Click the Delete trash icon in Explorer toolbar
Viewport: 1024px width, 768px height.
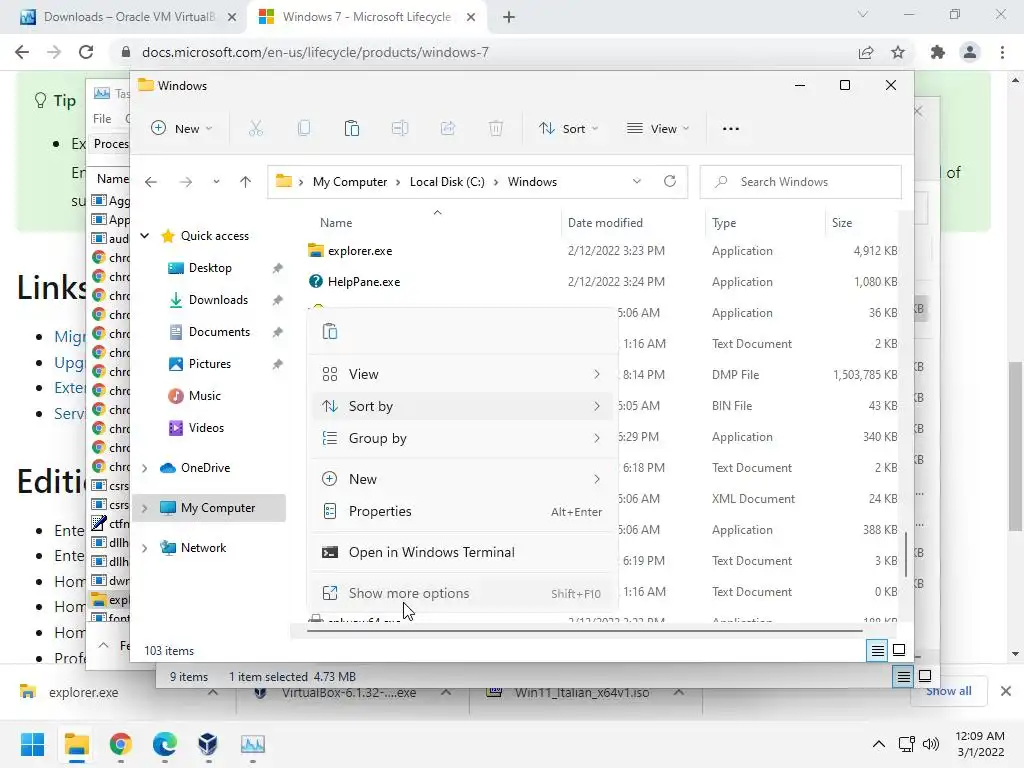point(496,129)
